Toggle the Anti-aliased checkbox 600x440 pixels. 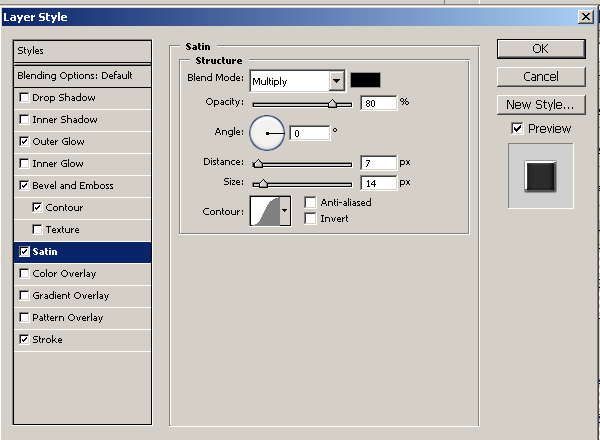tap(311, 203)
